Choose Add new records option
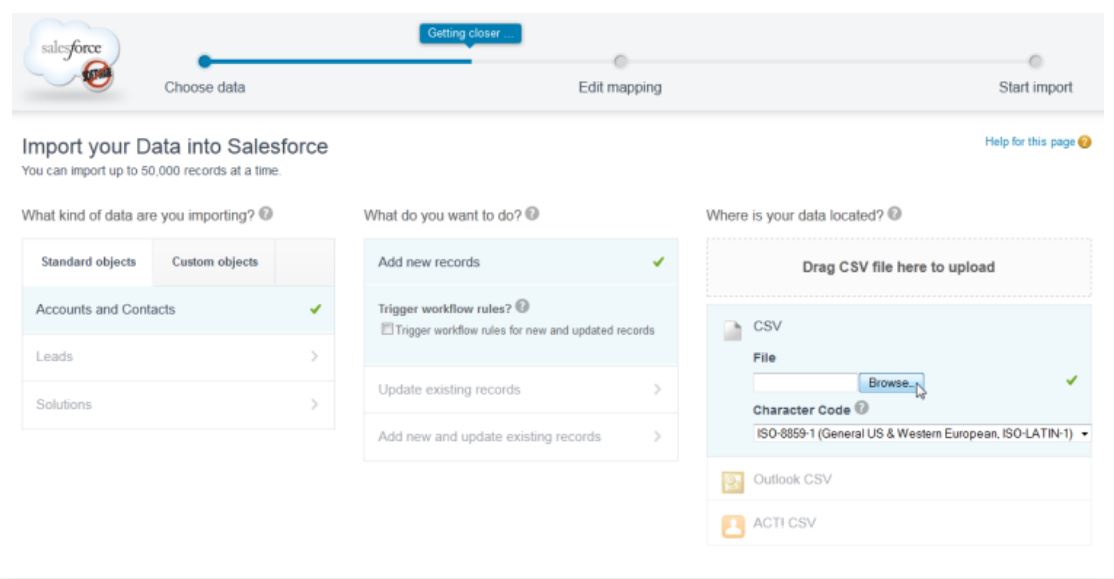 [x=521, y=262]
